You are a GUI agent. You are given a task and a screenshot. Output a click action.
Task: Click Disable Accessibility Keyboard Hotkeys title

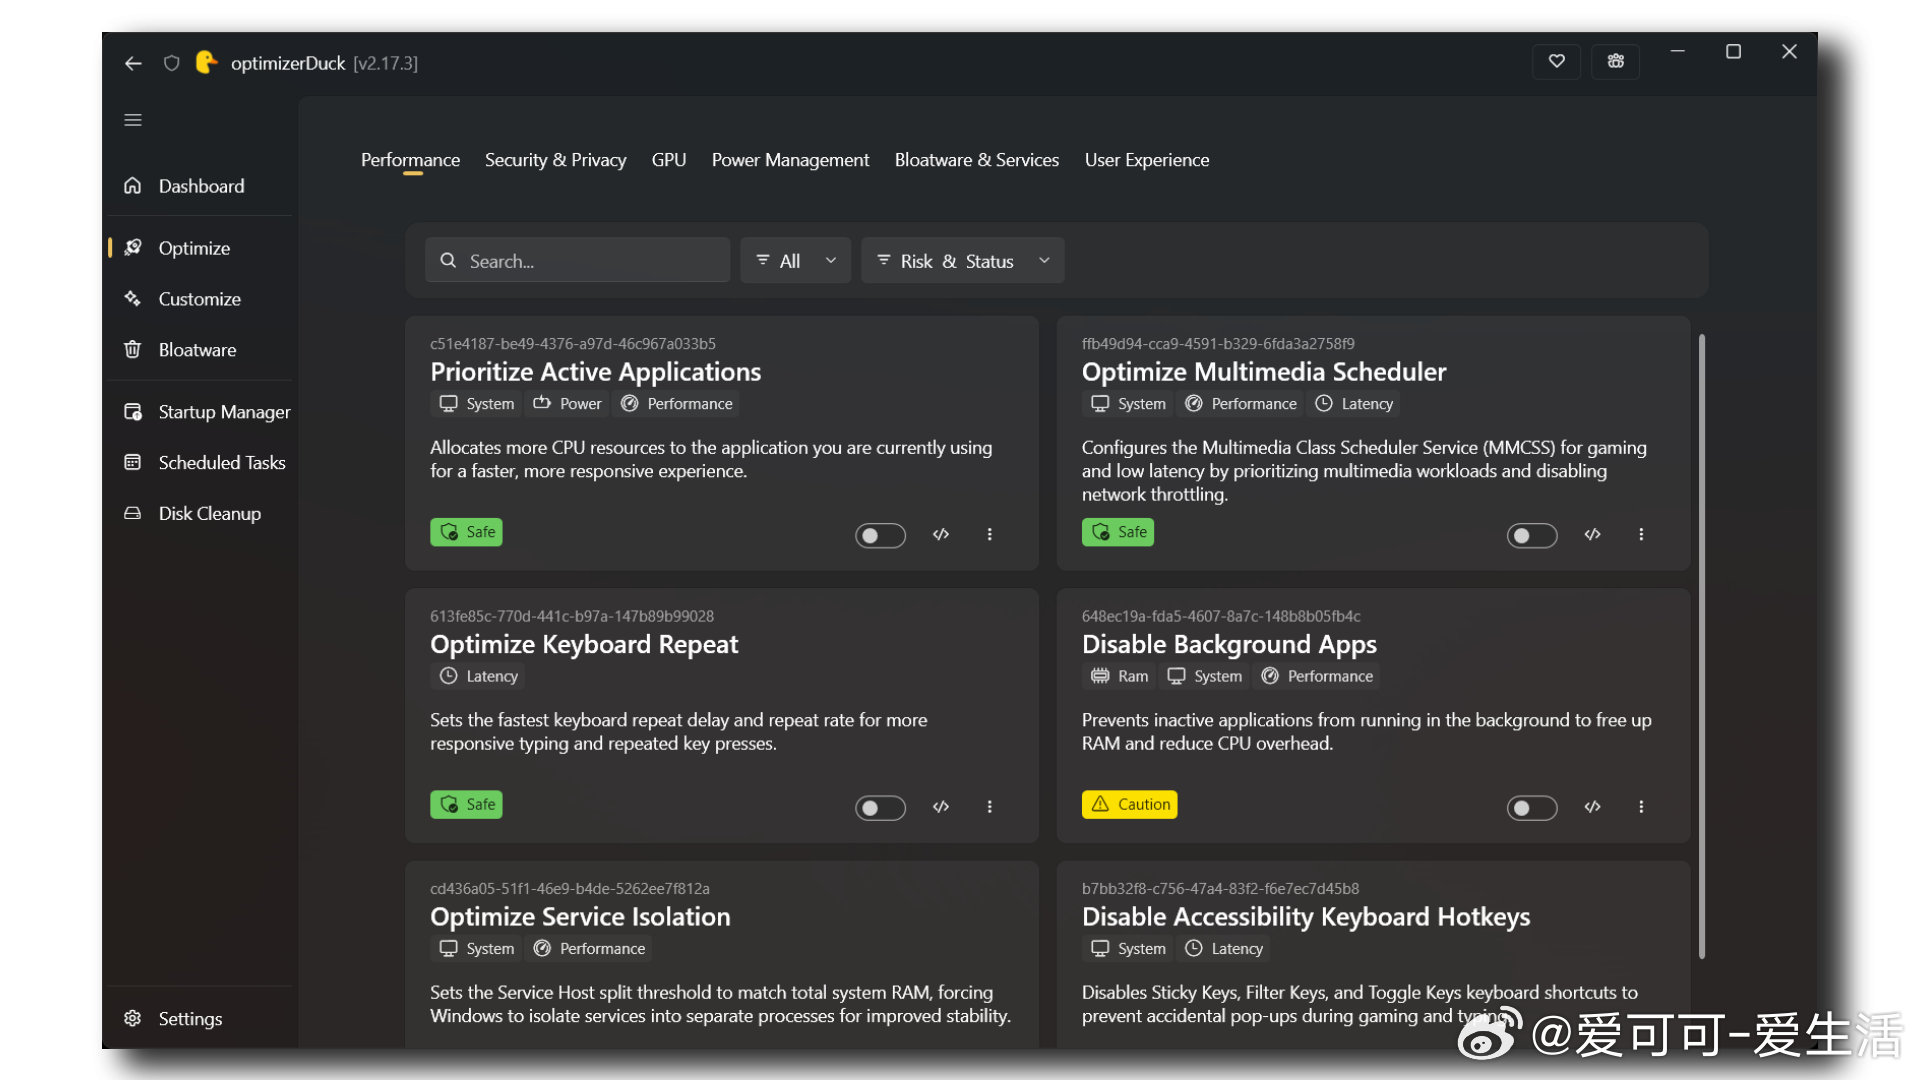click(x=1306, y=917)
